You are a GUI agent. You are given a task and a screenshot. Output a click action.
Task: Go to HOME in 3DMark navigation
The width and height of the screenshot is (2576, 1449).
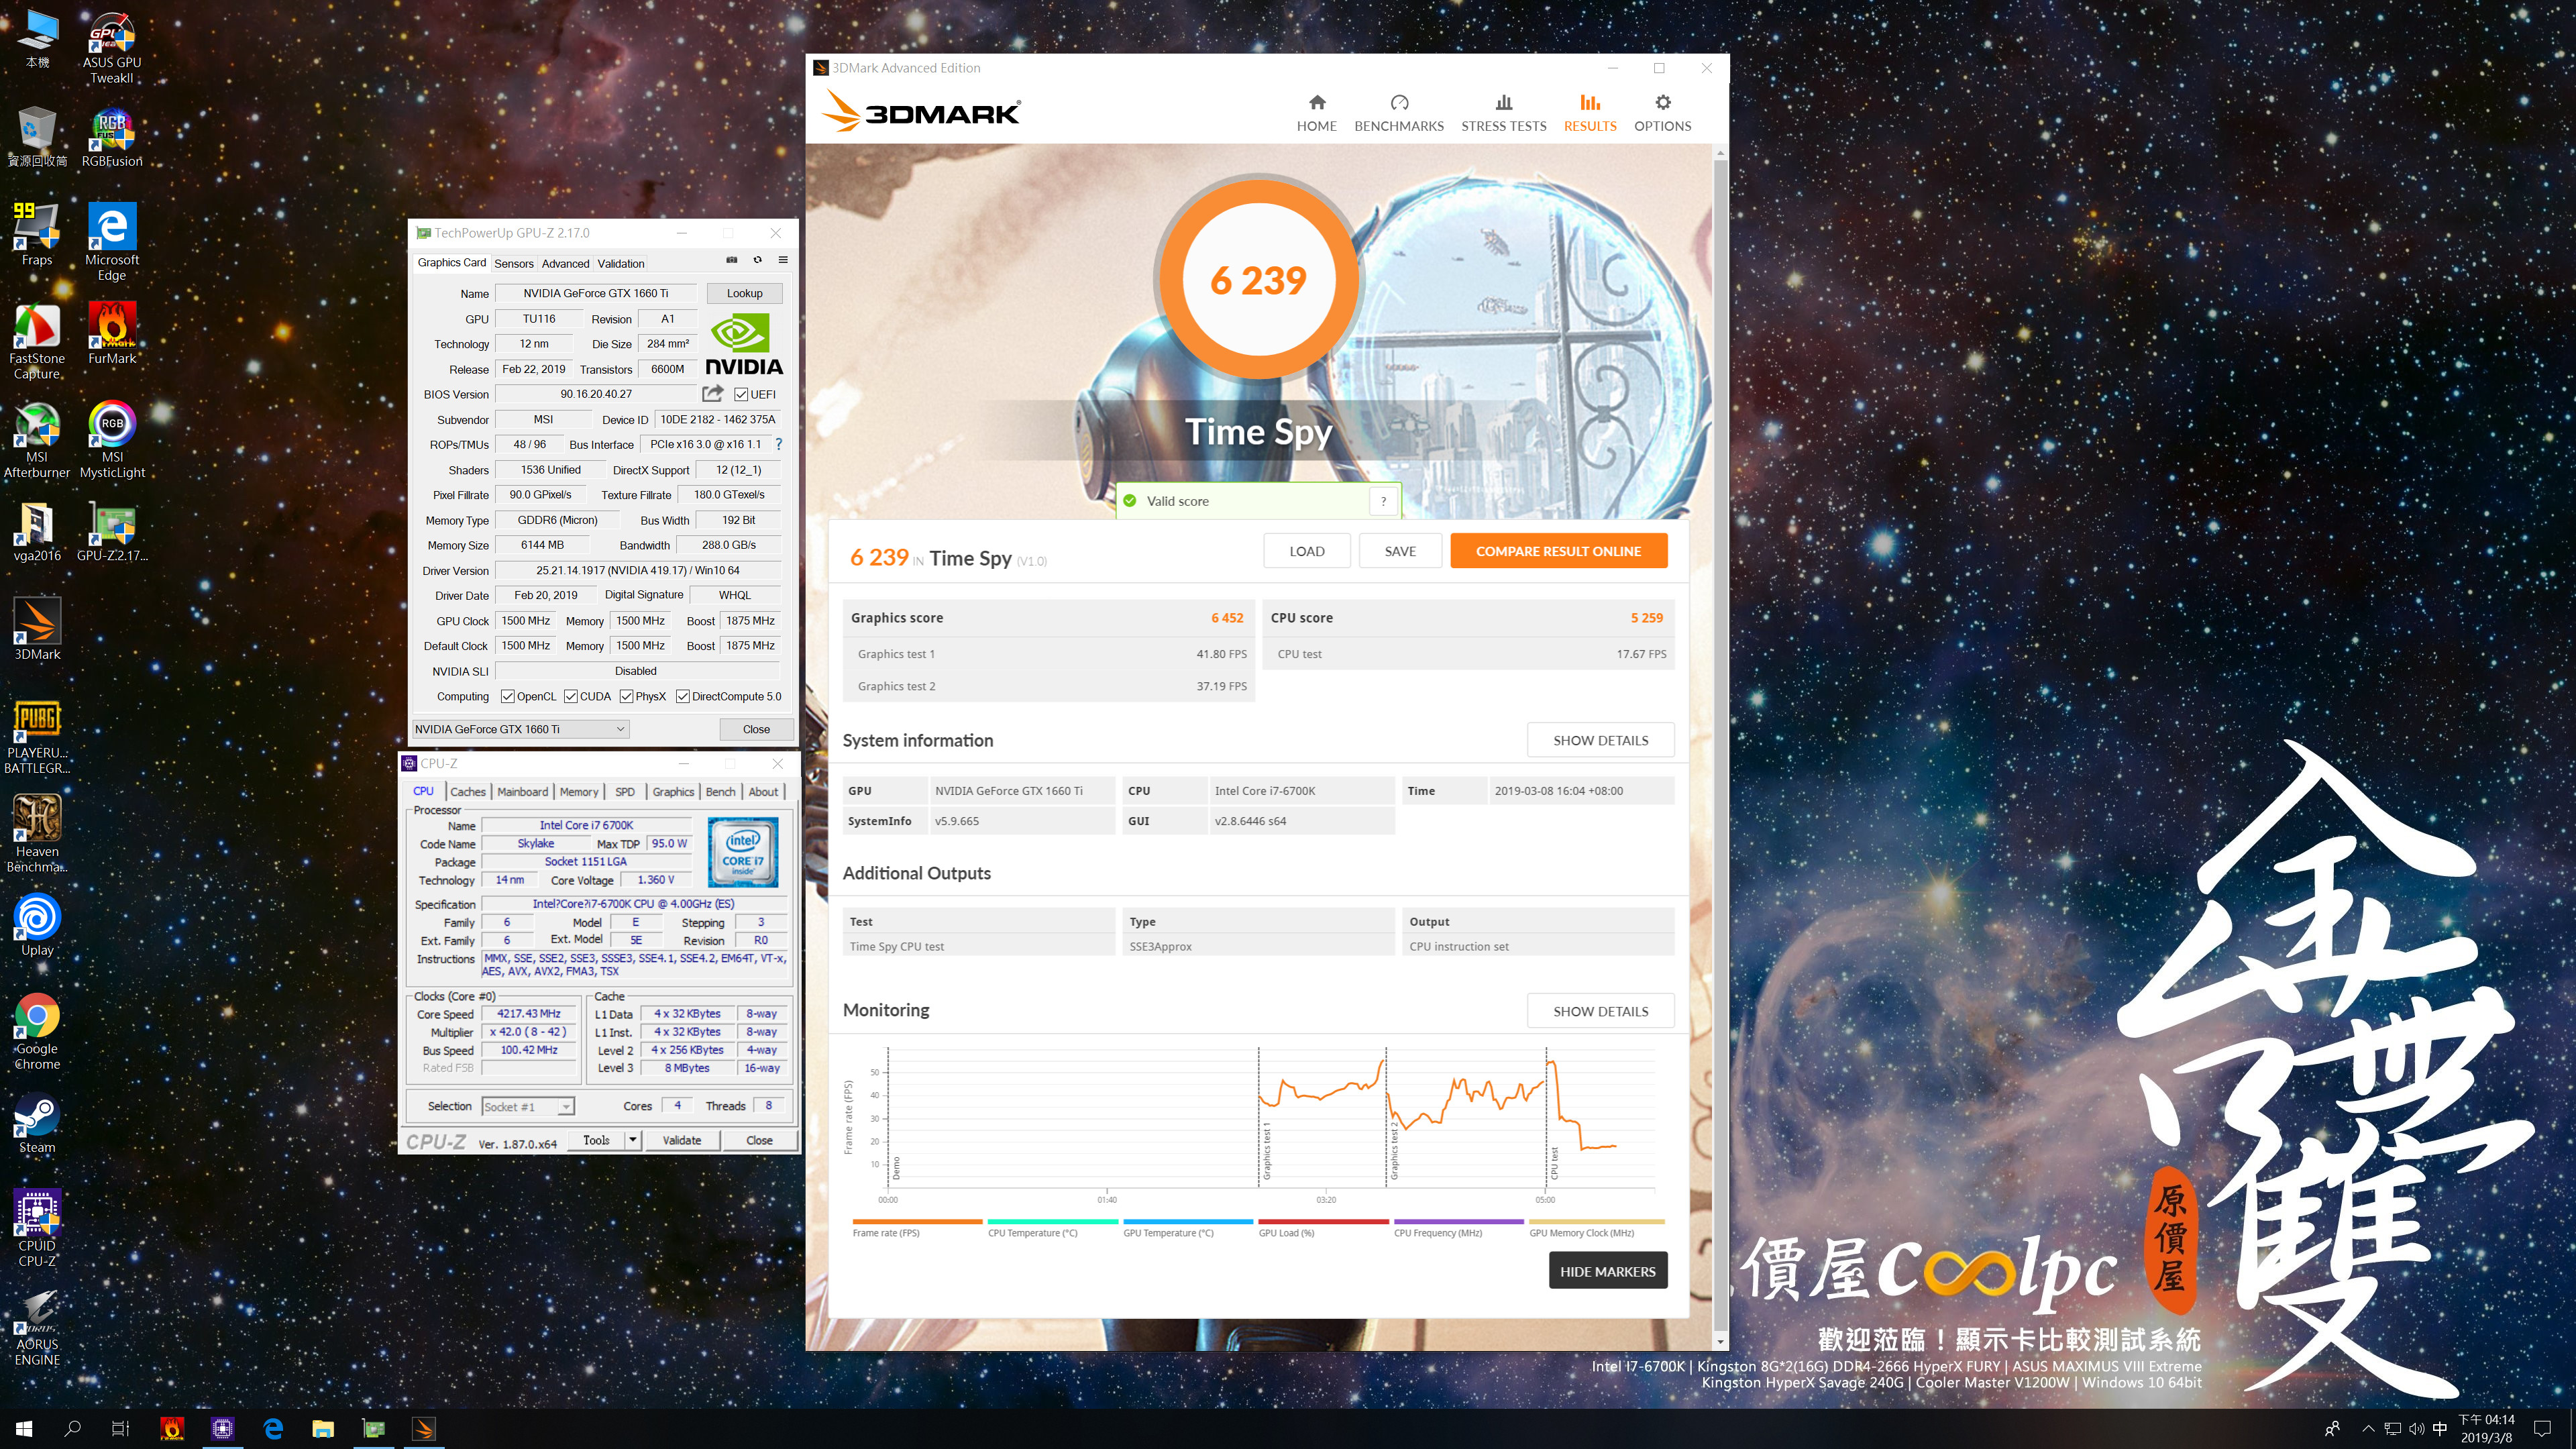click(x=1316, y=113)
